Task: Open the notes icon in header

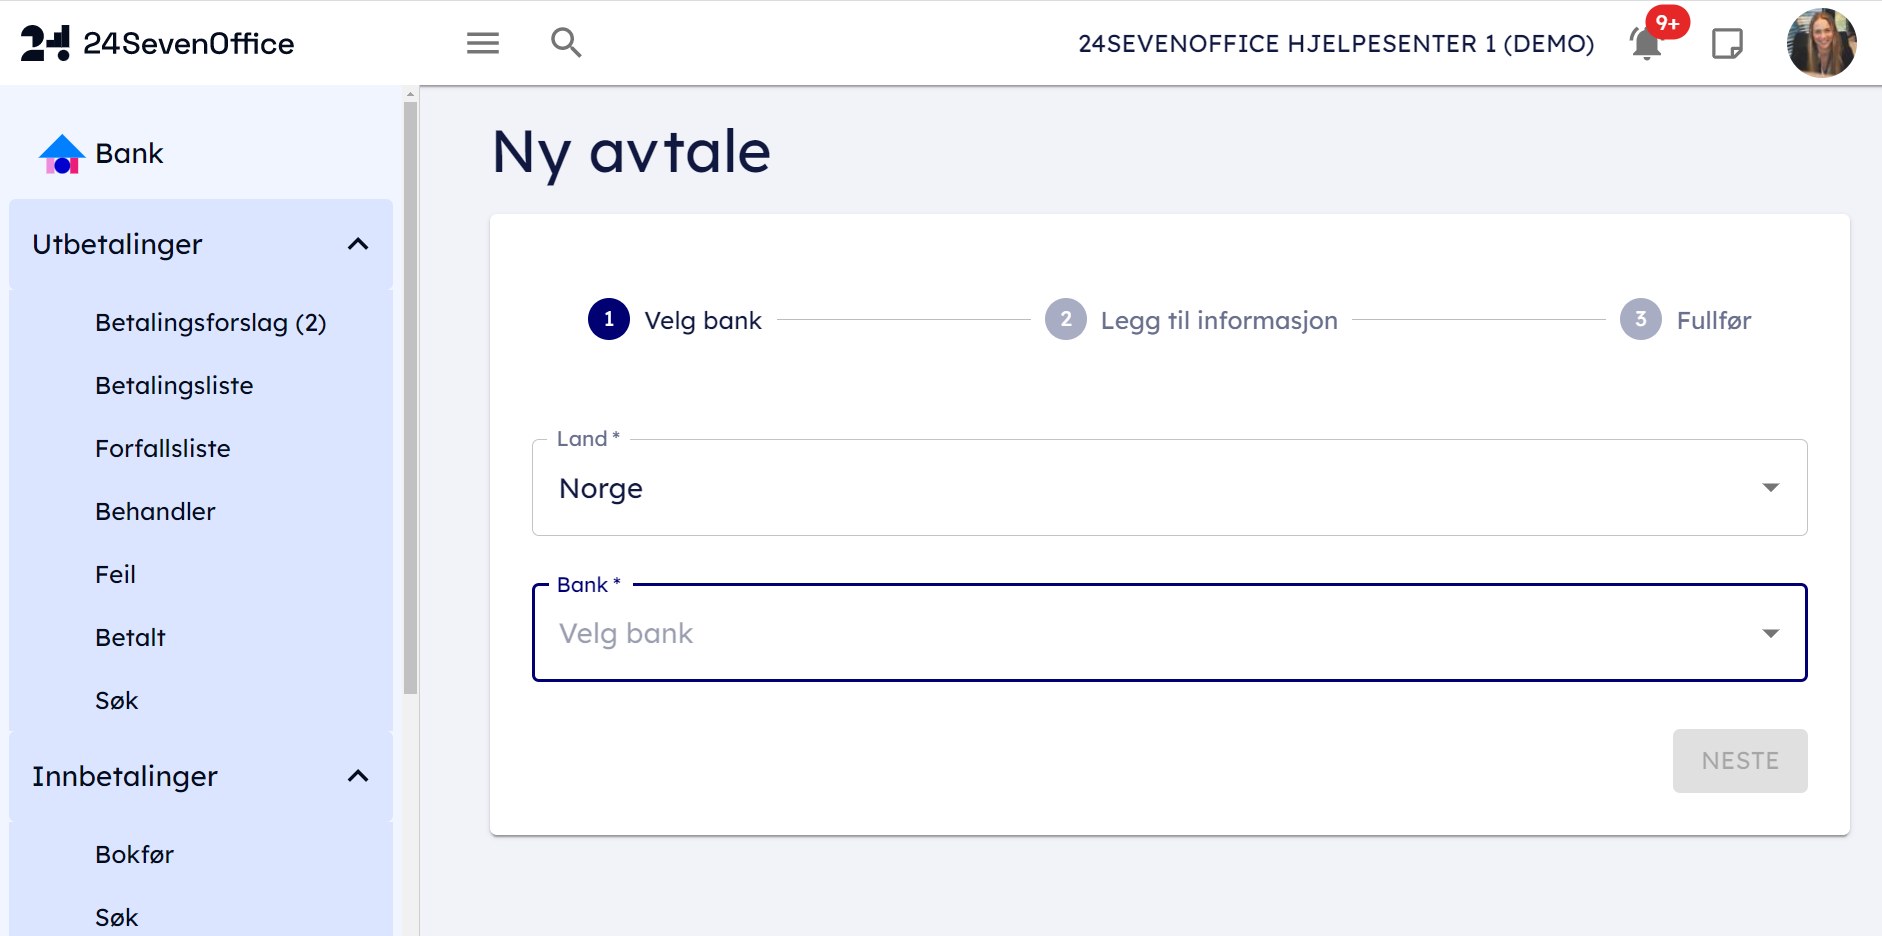Action: point(1727,44)
